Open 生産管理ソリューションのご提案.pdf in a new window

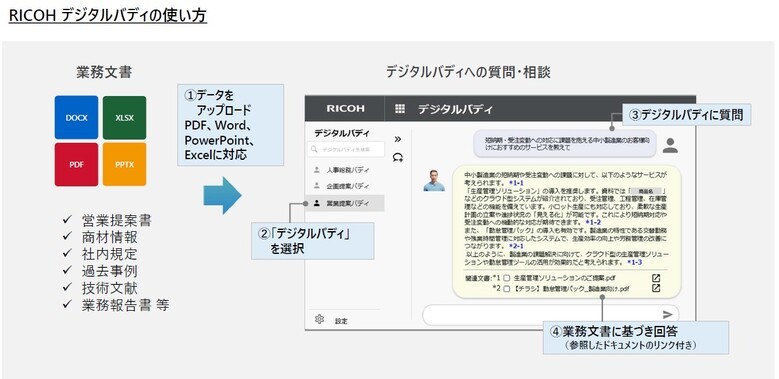pyautogui.click(x=656, y=278)
